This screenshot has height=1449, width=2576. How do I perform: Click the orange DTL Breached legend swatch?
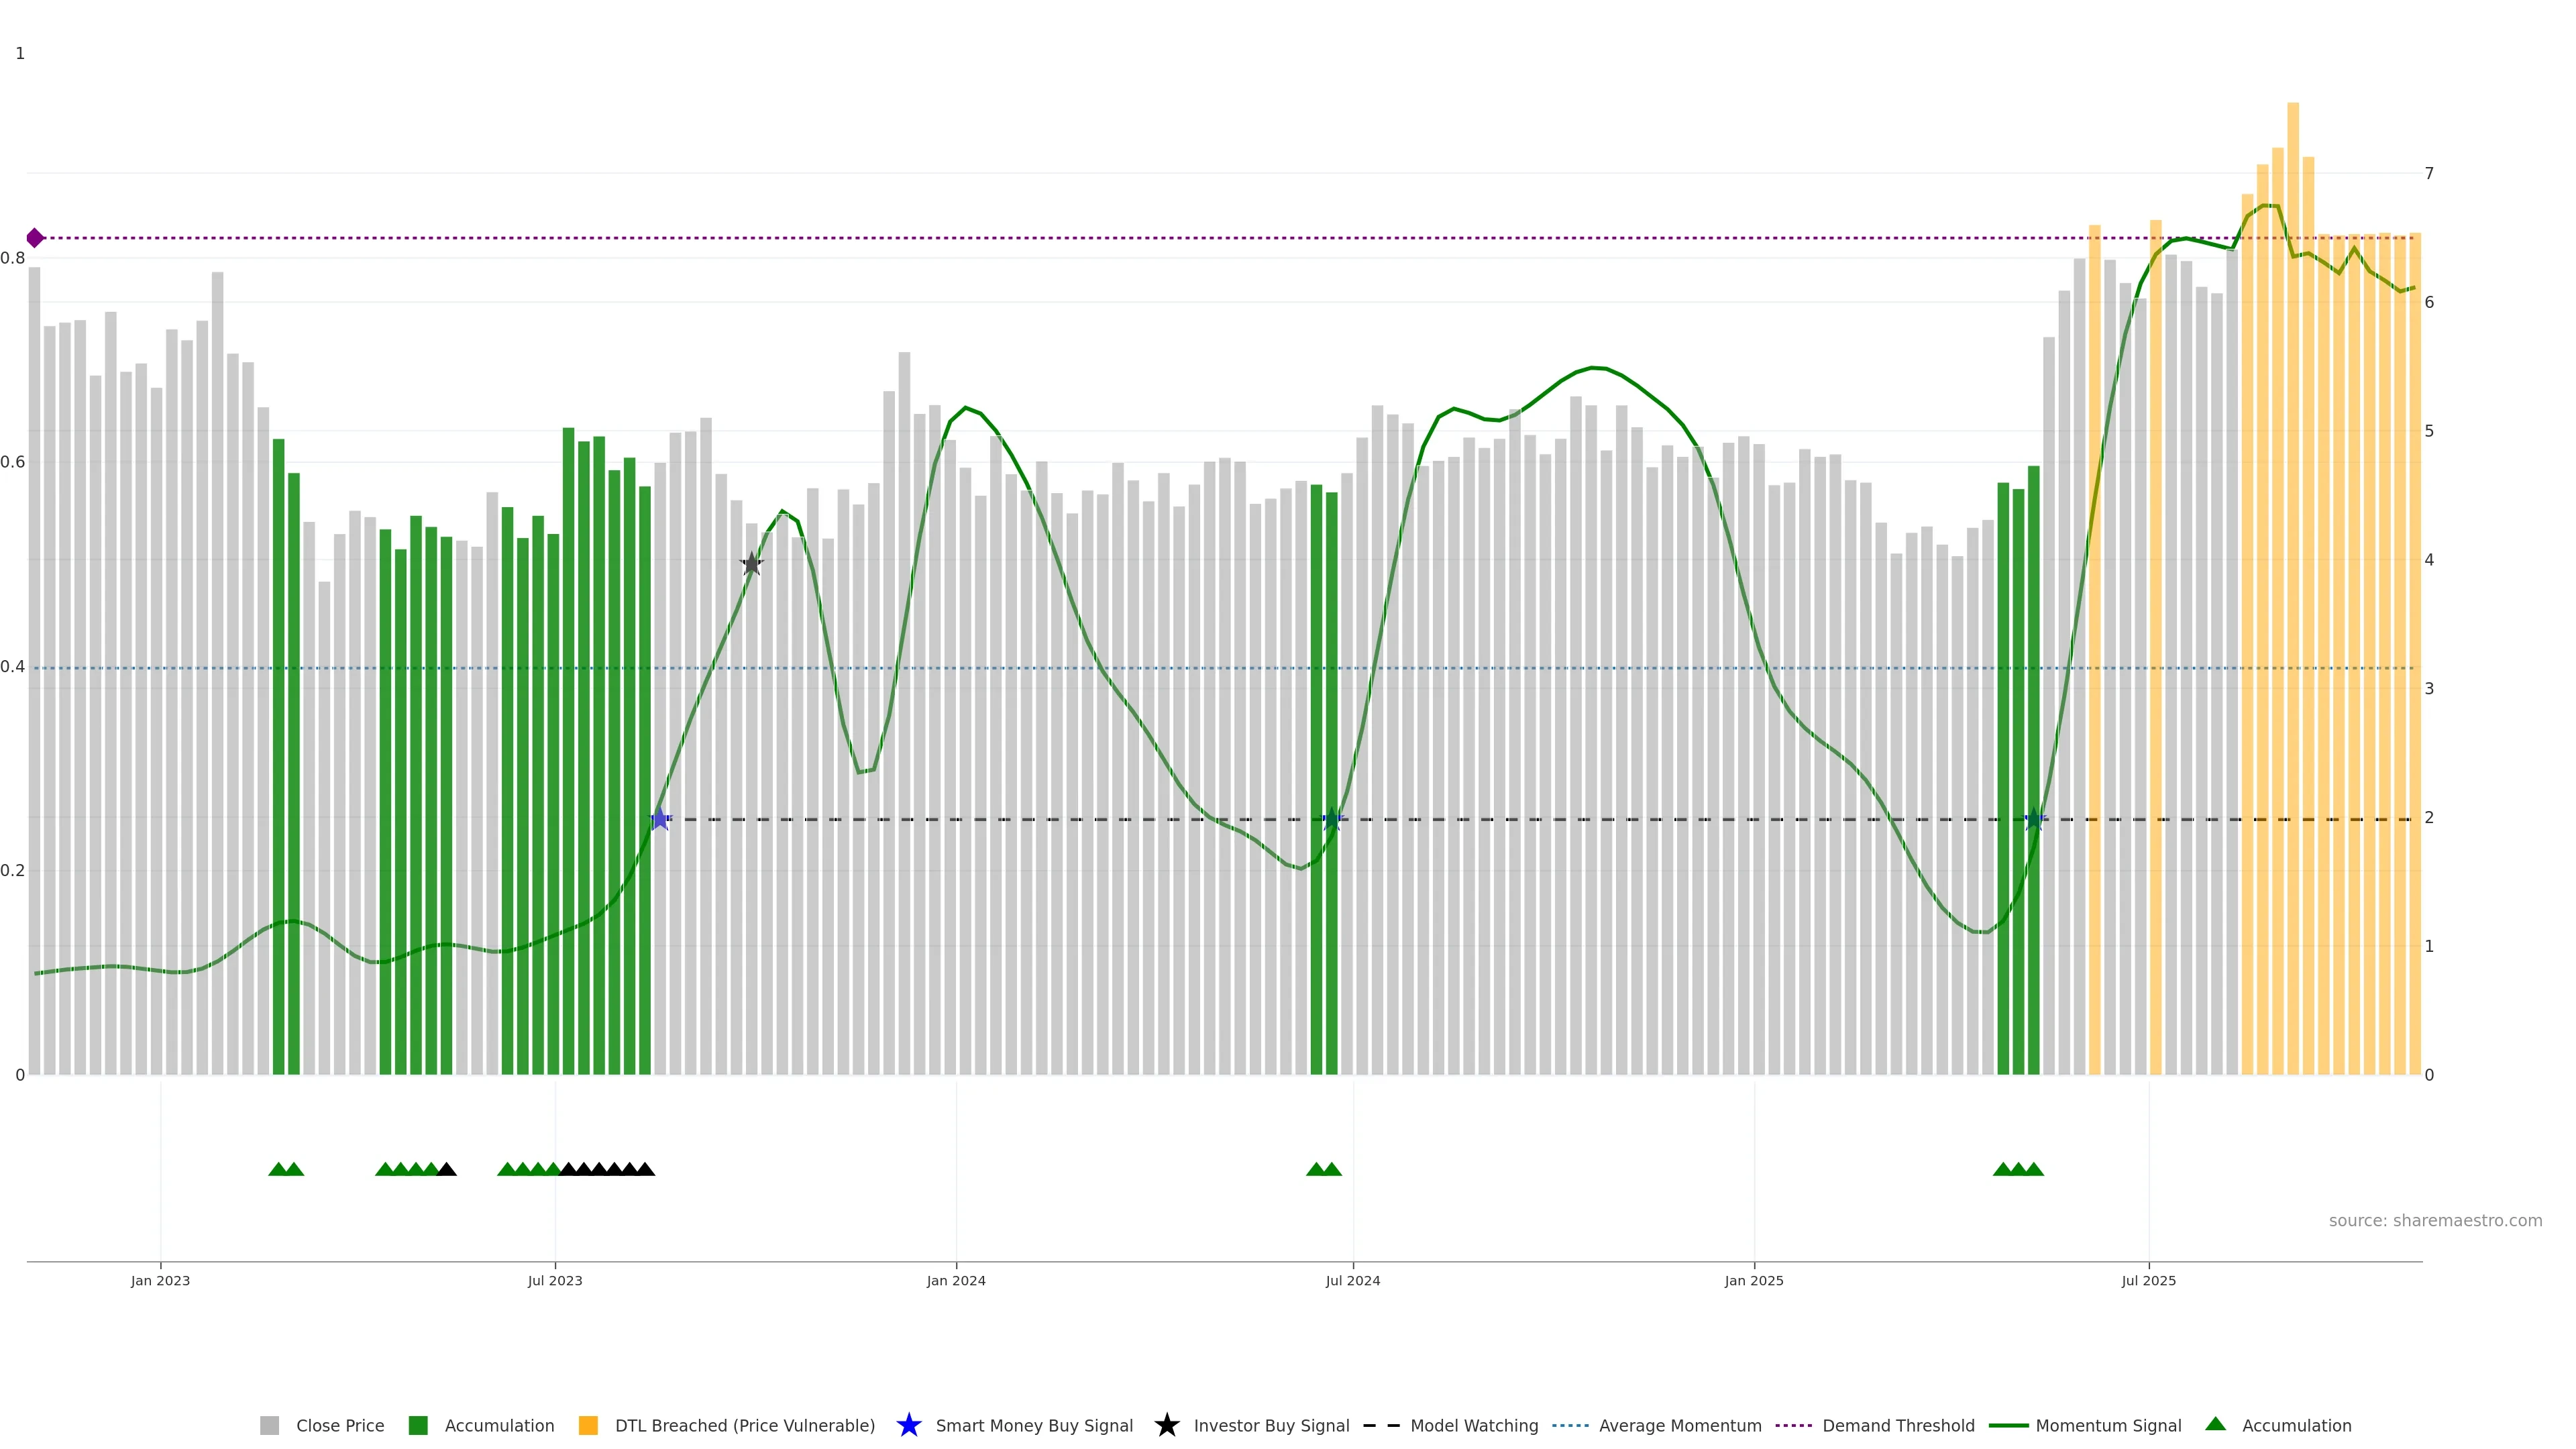click(588, 1426)
